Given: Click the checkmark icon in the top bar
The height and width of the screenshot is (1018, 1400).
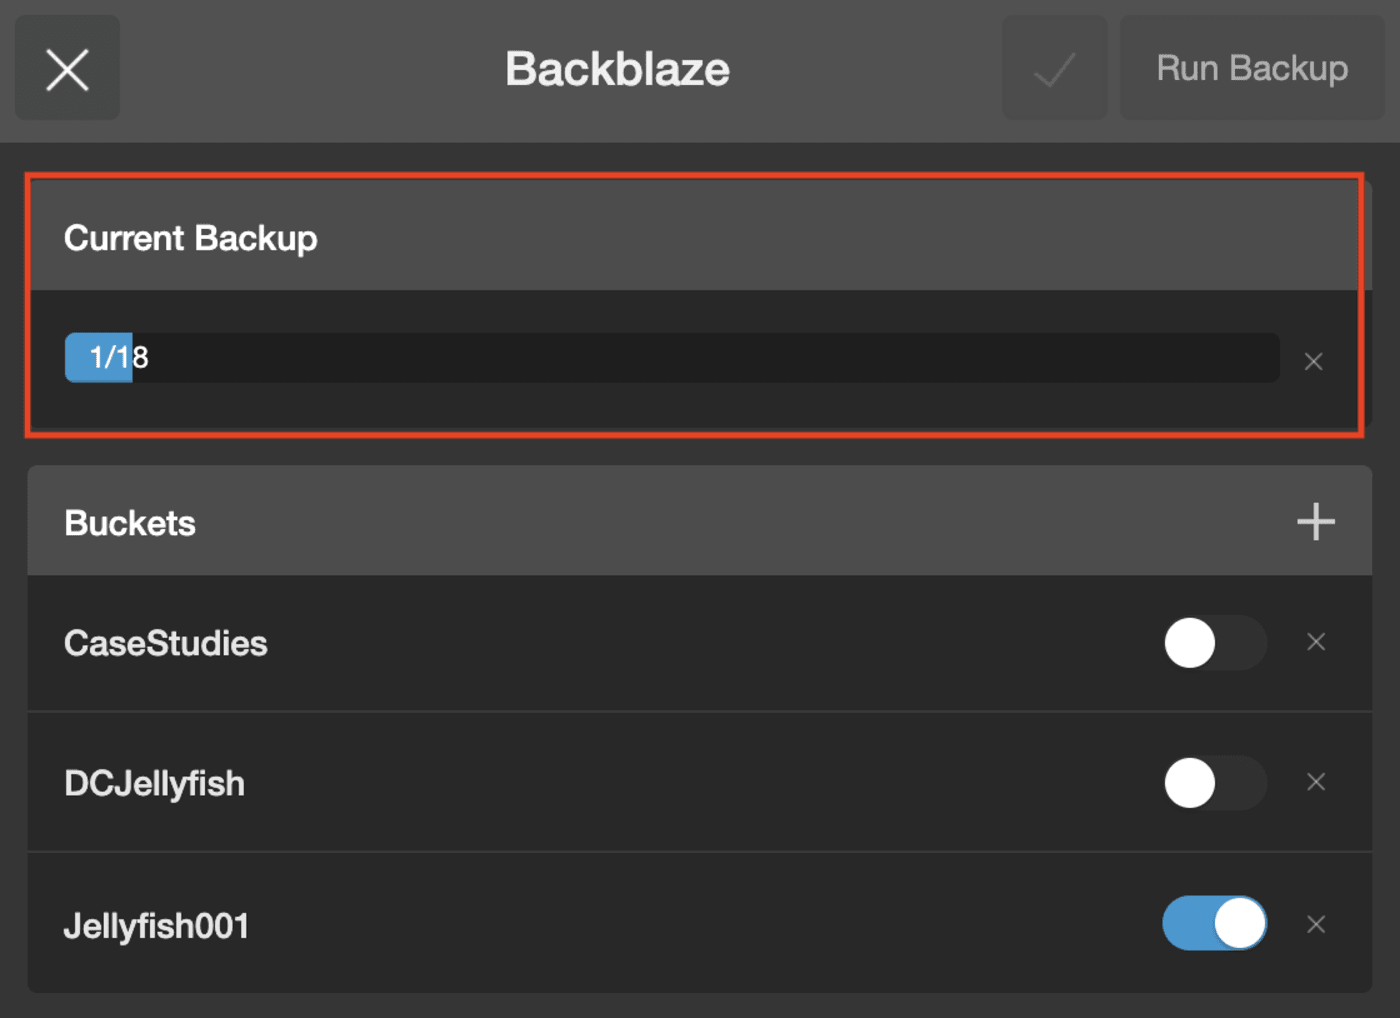Looking at the screenshot, I should (x=1054, y=67).
